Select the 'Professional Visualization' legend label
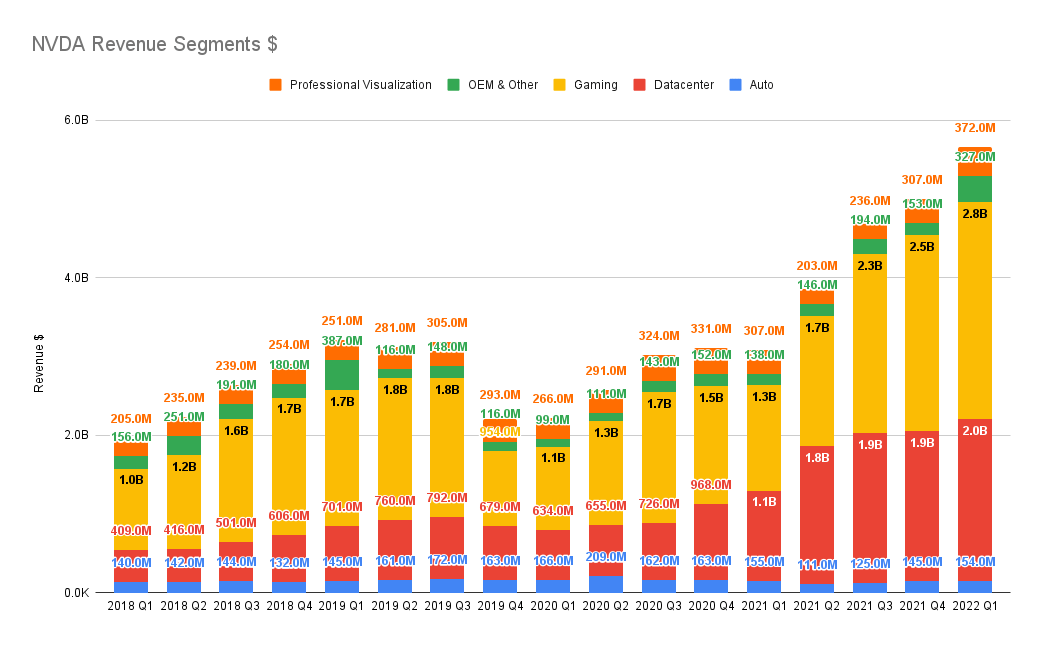 (361, 84)
